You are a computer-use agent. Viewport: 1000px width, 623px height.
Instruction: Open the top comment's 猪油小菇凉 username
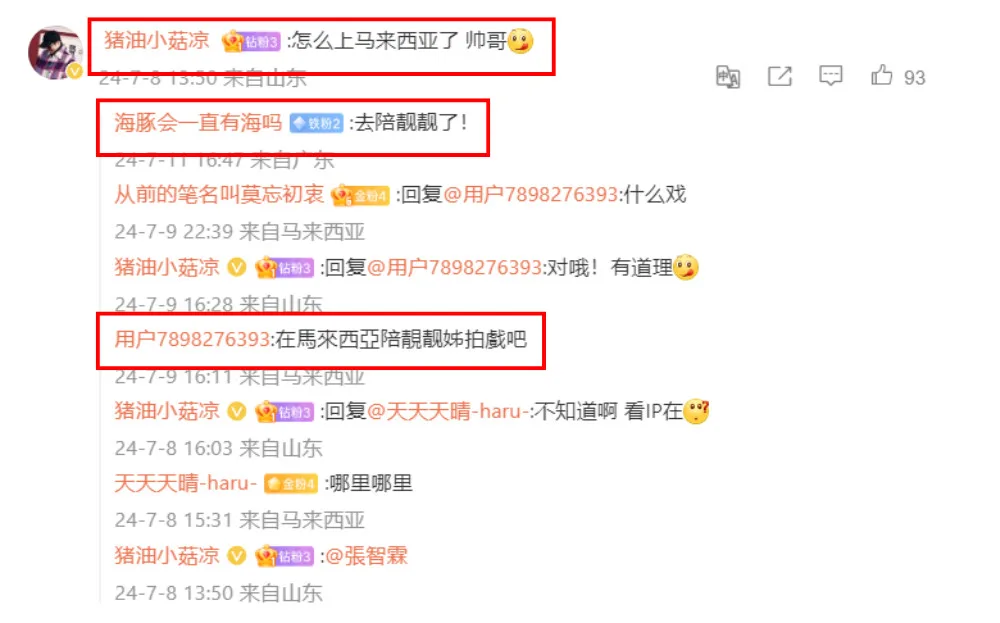(x=157, y=41)
